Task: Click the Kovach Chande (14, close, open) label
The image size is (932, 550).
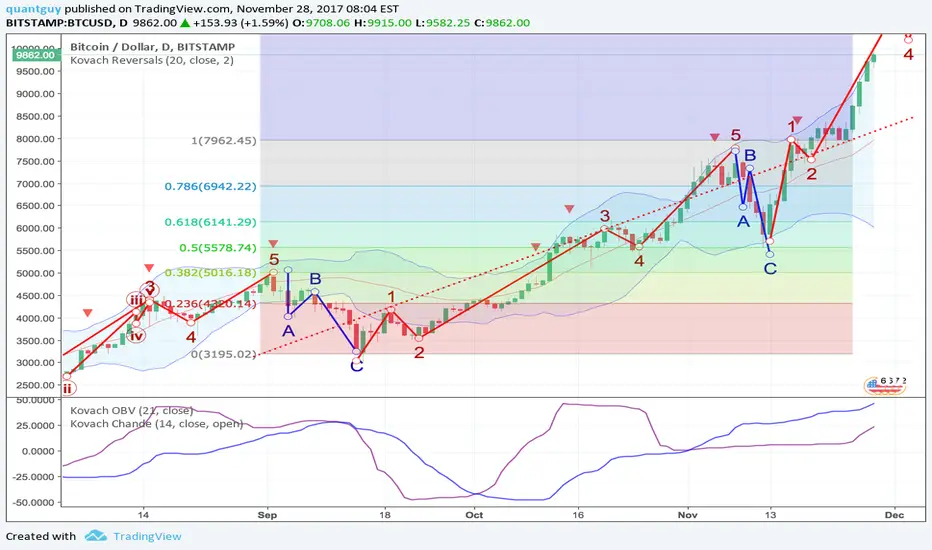Action: pyautogui.click(x=156, y=424)
